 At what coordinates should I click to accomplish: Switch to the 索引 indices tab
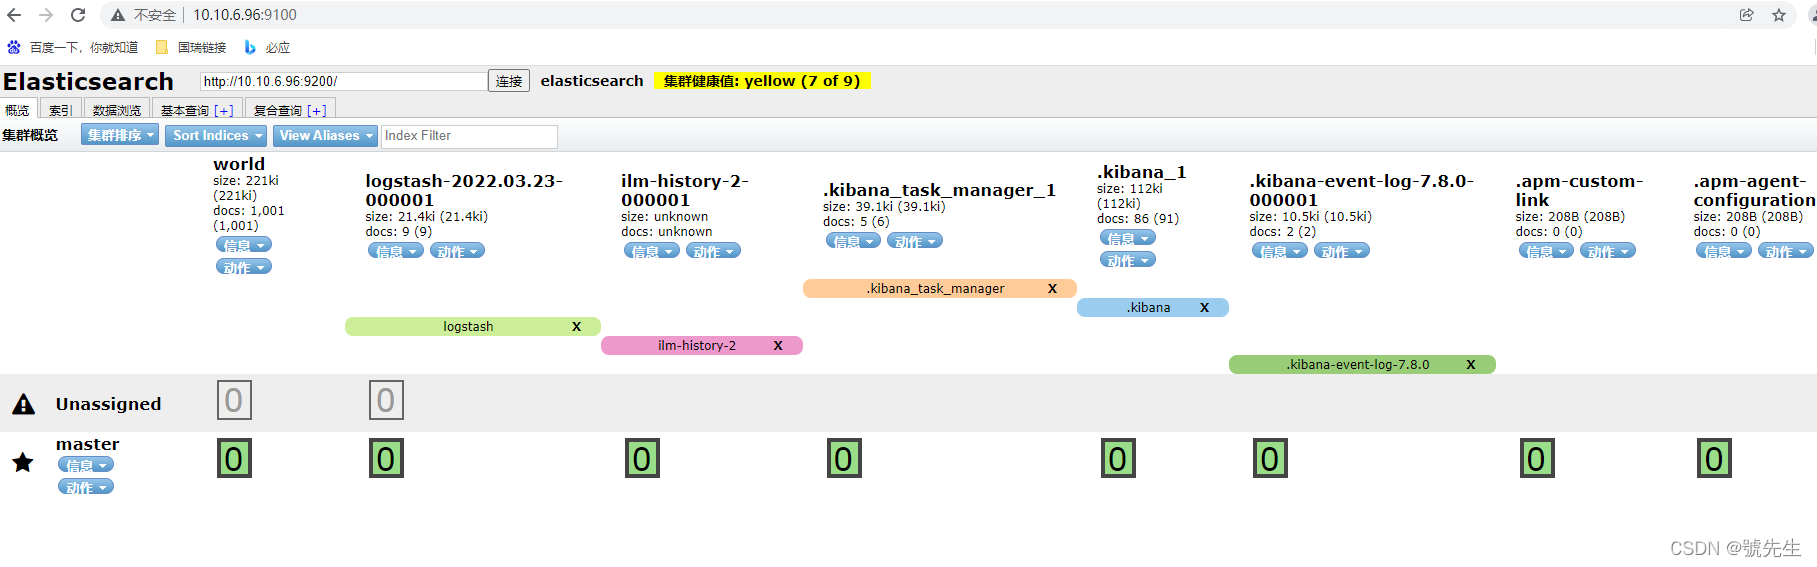click(61, 110)
